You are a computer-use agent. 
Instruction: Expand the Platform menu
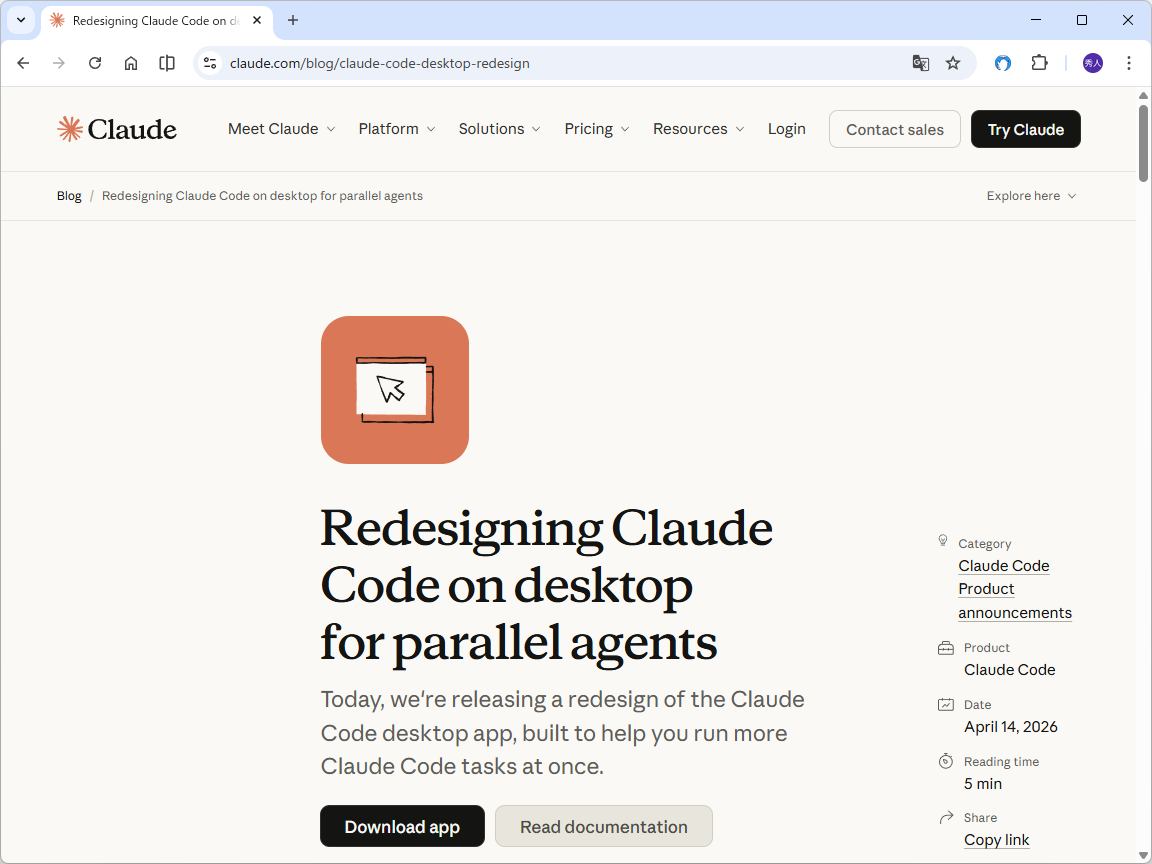tap(397, 129)
